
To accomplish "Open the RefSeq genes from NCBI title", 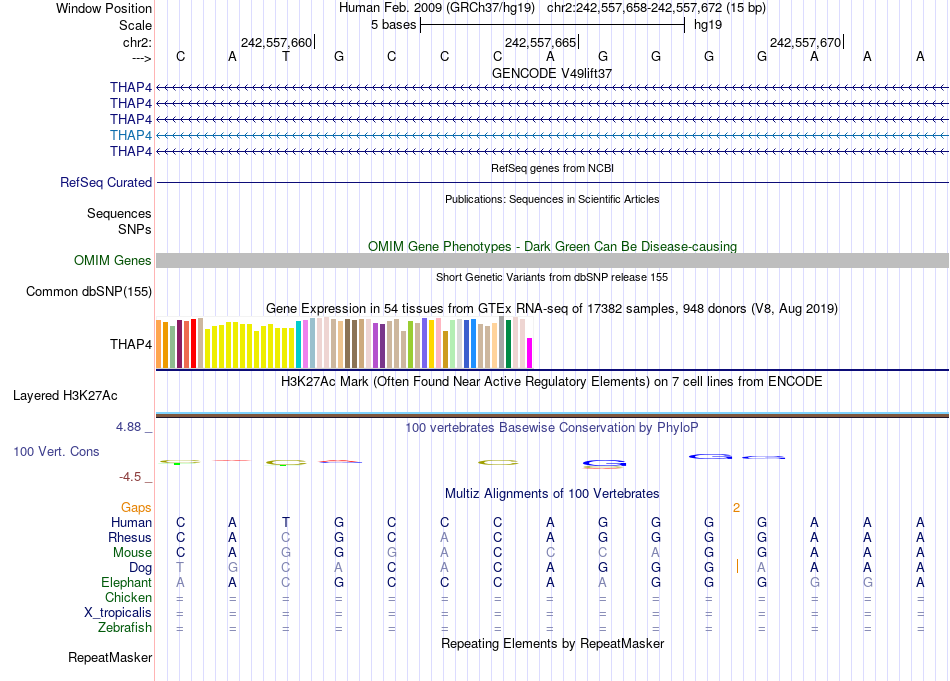I will pyautogui.click(x=552, y=168).
